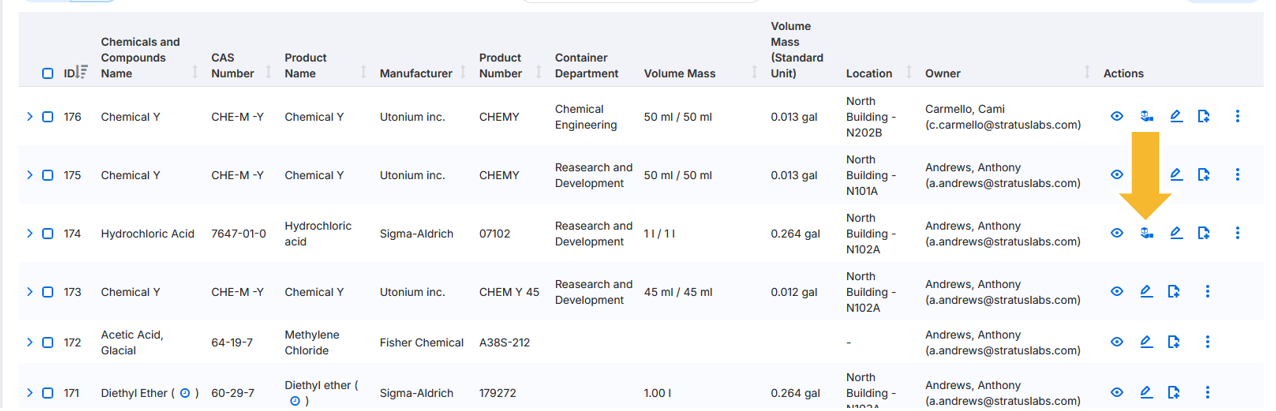Select the checkbox for row ID 174

(47, 234)
